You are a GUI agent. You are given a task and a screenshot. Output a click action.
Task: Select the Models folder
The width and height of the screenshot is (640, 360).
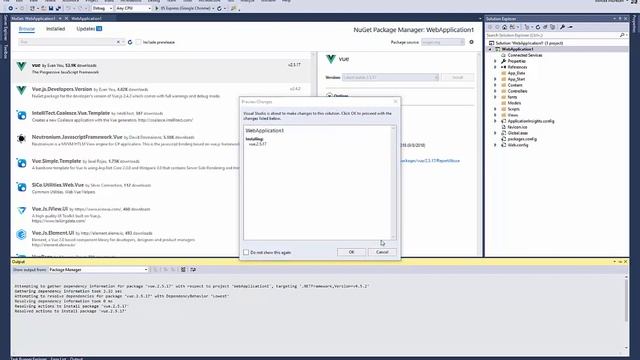[x=514, y=103]
